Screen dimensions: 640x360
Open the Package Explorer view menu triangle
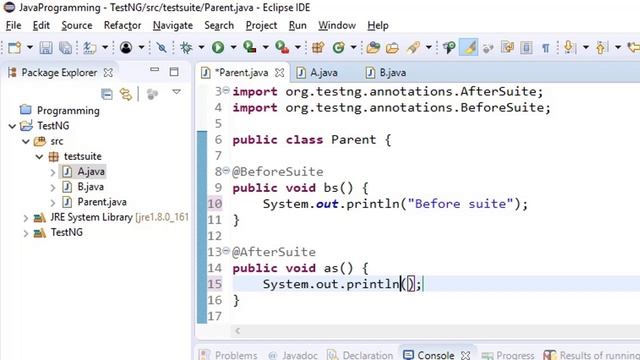[176, 92]
